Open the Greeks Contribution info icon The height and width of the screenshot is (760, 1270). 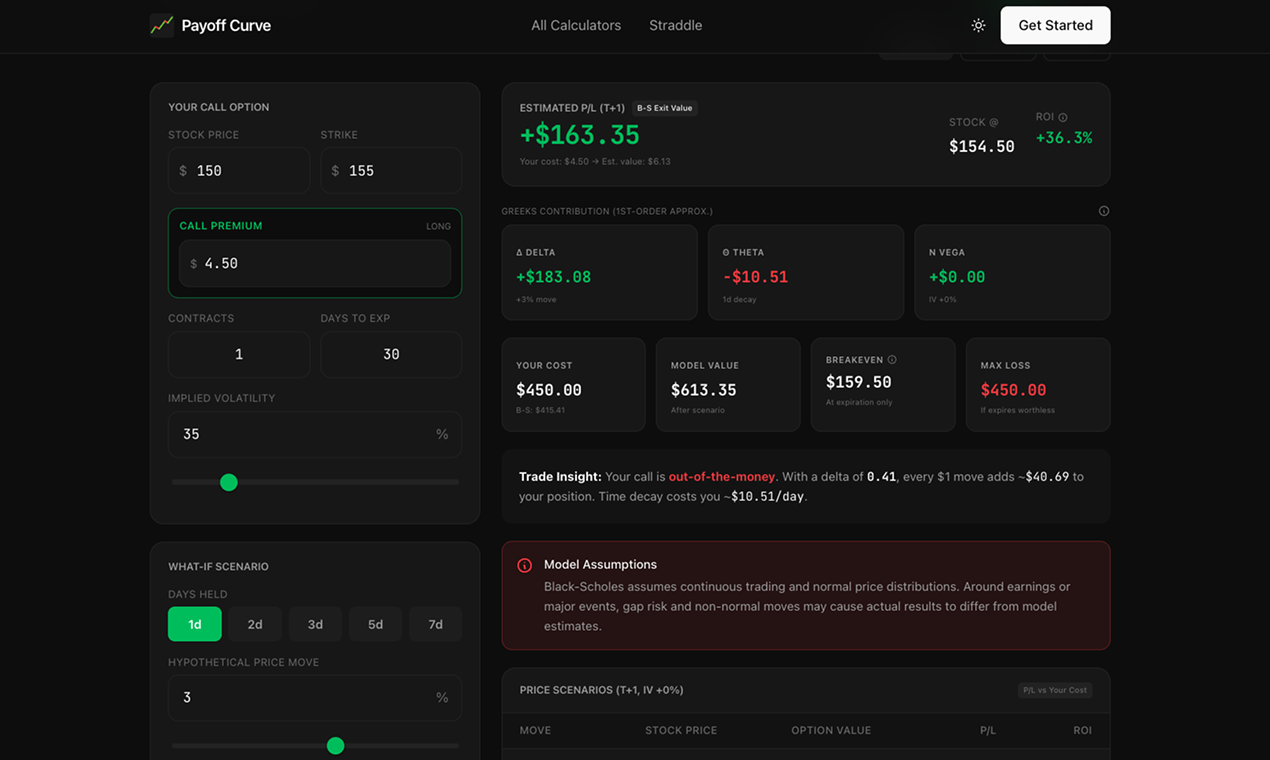tap(1103, 210)
